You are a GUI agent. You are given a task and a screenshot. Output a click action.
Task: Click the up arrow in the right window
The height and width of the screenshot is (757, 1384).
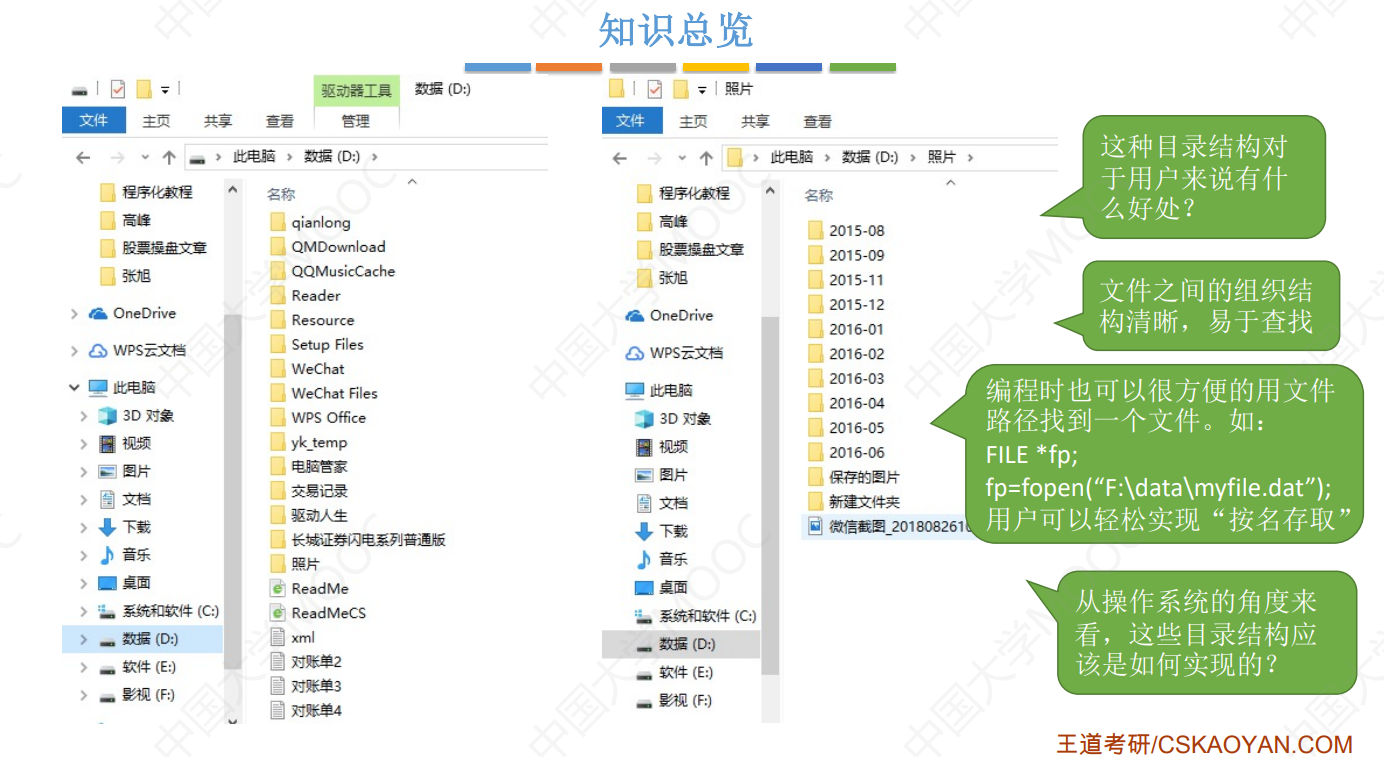707,157
